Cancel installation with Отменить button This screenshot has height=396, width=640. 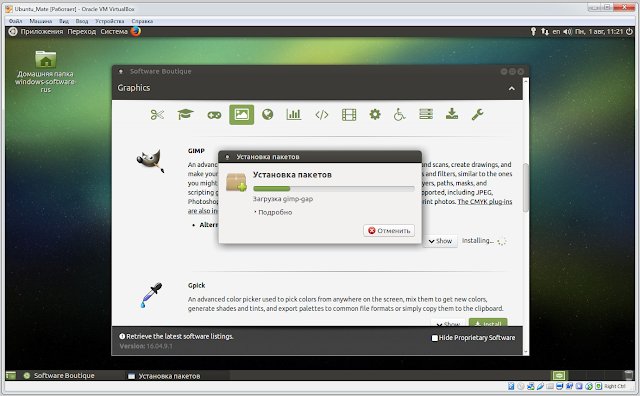click(x=389, y=231)
